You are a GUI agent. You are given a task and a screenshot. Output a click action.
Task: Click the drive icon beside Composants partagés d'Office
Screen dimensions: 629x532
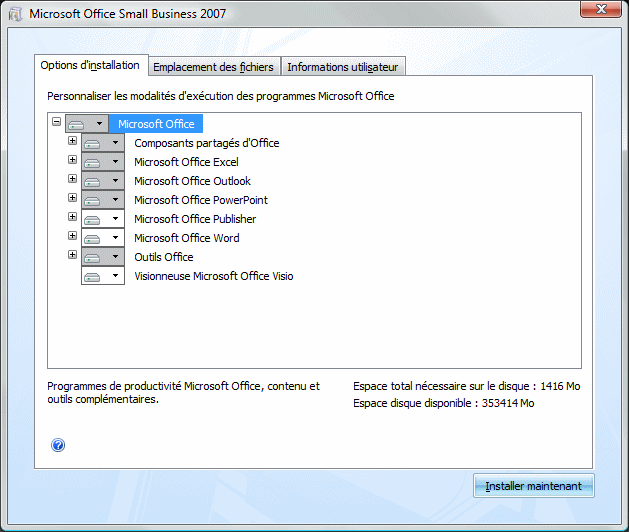click(93, 143)
